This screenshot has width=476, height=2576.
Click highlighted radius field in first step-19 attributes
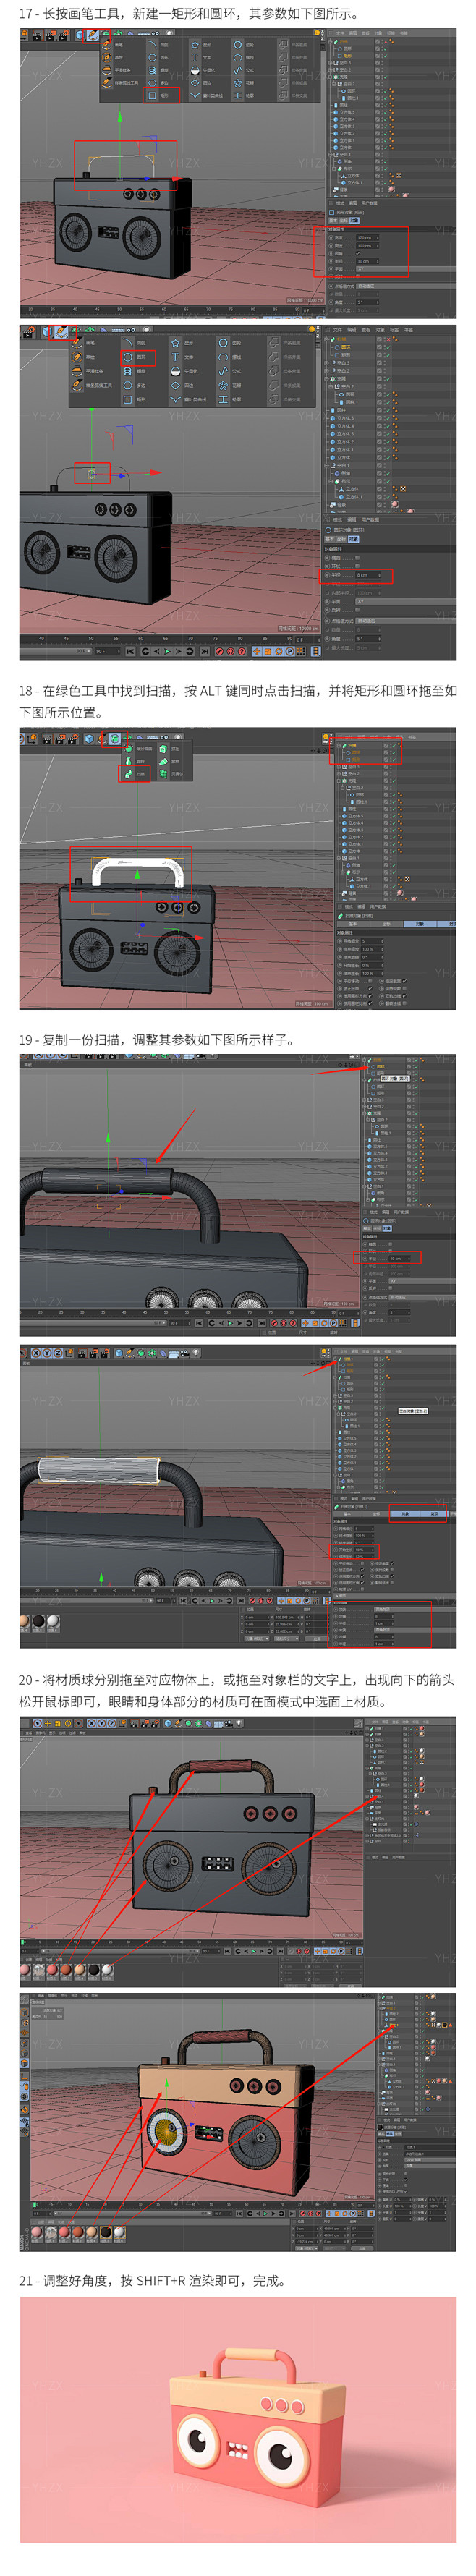pyautogui.click(x=400, y=1257)
